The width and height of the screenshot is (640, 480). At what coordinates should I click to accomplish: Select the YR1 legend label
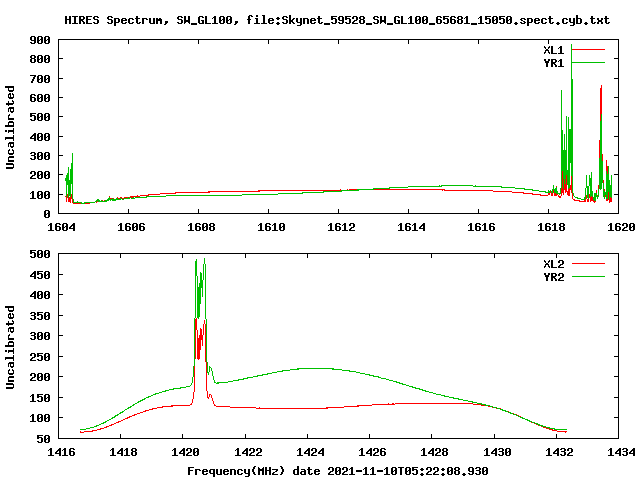[553, 63]
